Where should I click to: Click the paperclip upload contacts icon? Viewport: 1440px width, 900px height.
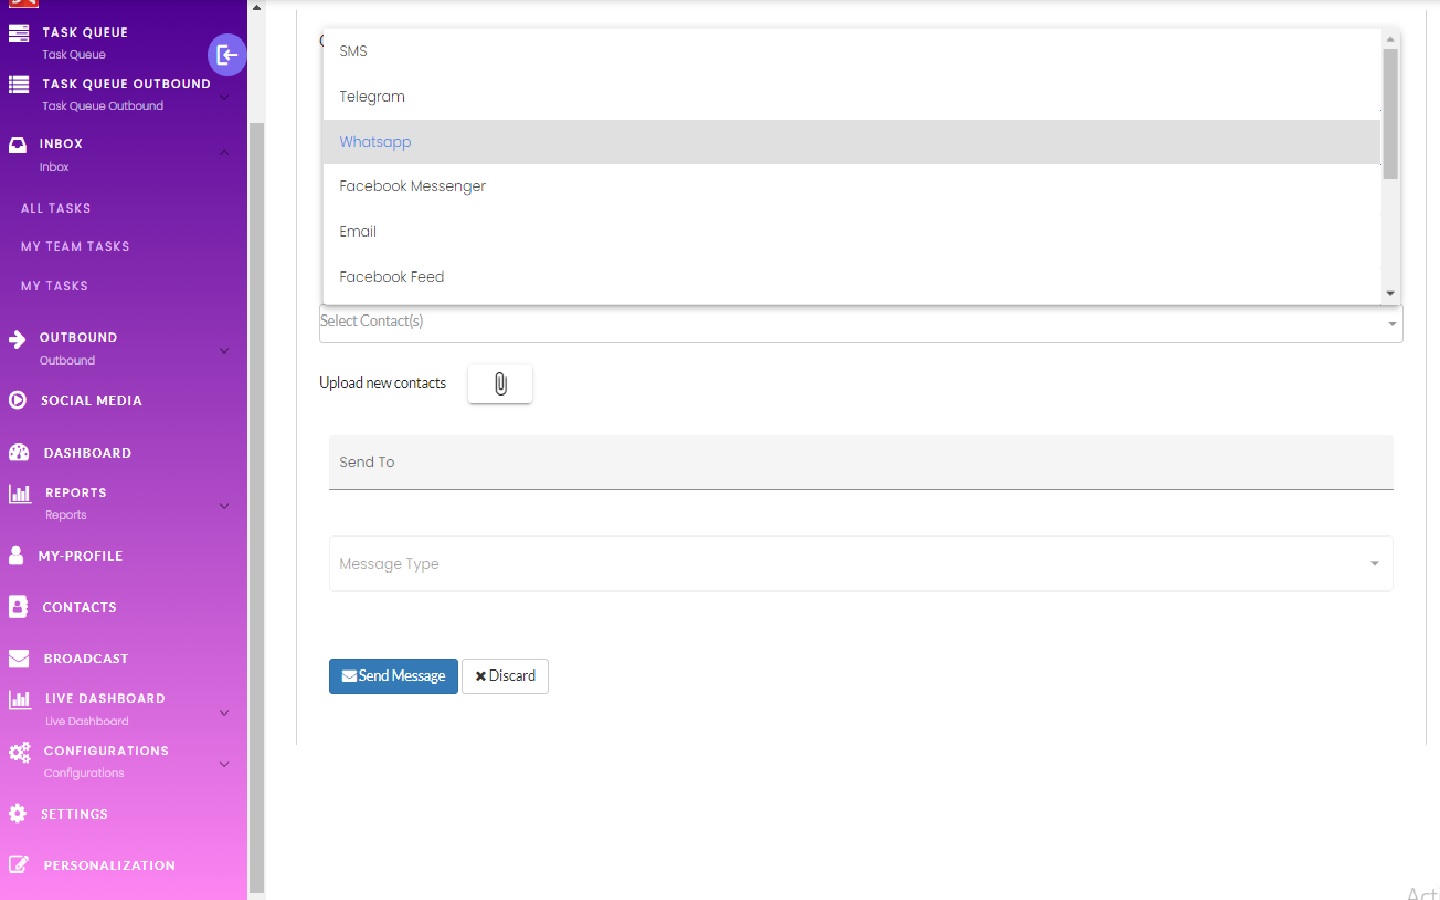point(500,384)
